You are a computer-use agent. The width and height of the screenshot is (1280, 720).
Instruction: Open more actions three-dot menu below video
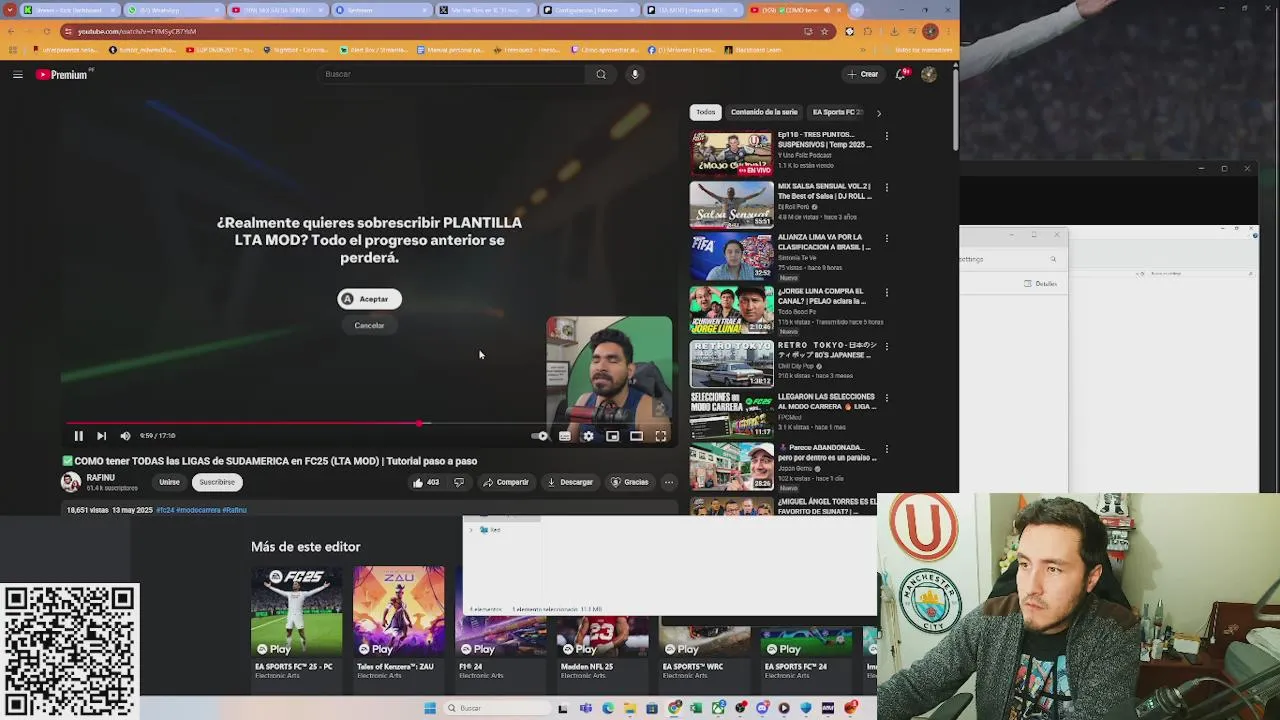tap(669, 482)
